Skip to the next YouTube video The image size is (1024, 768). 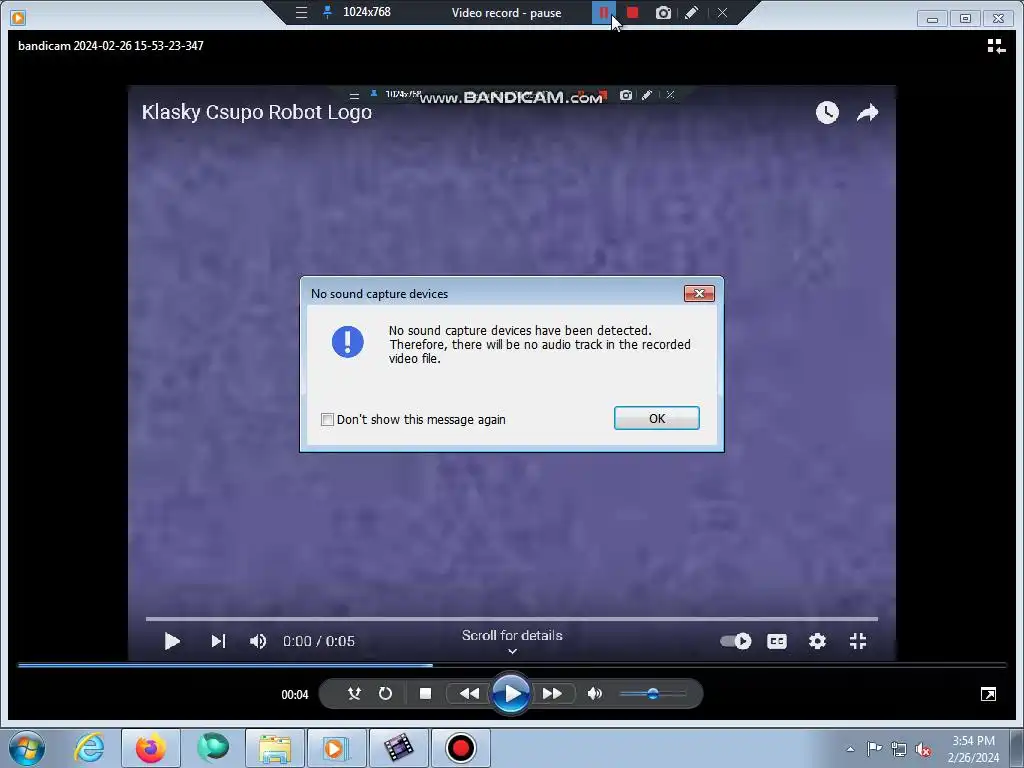(218, 641)
